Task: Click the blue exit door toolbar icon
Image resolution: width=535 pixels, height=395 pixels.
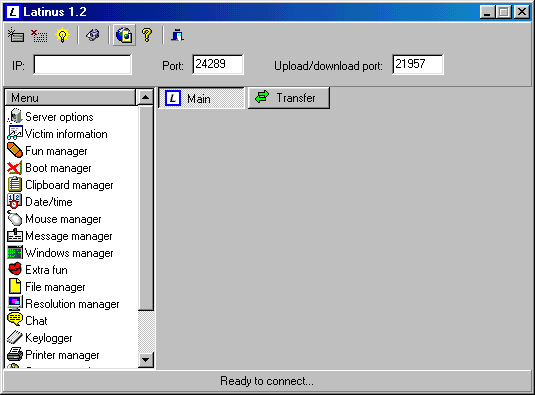Action: click(177, 35)
